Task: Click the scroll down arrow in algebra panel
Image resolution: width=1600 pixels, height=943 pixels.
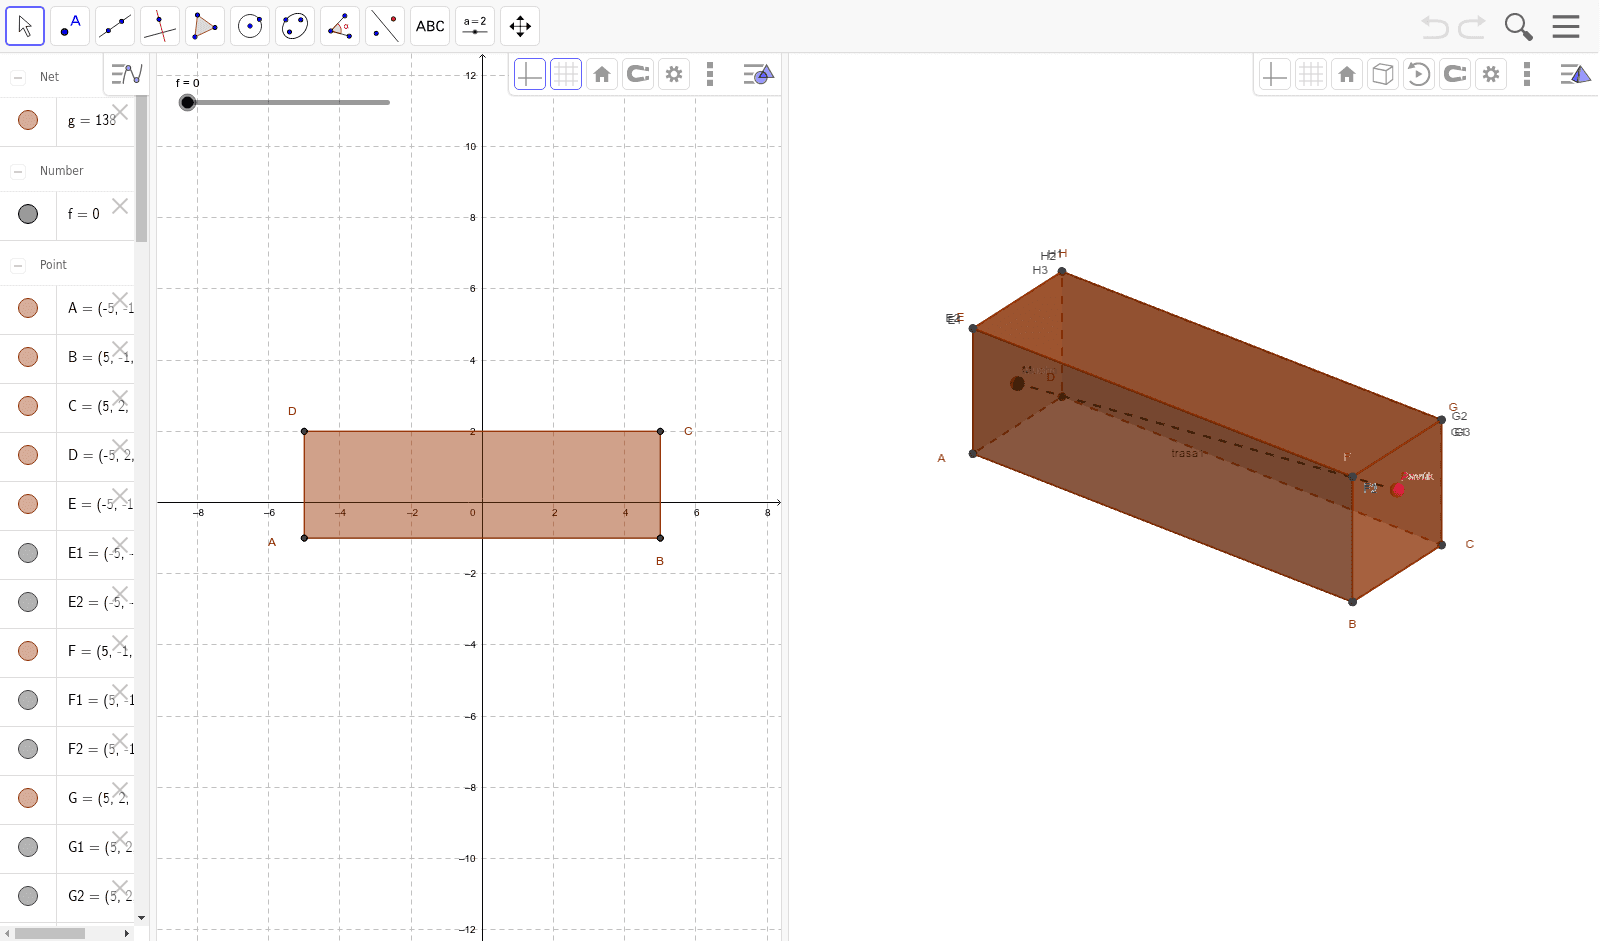Action: pos(141,917)
